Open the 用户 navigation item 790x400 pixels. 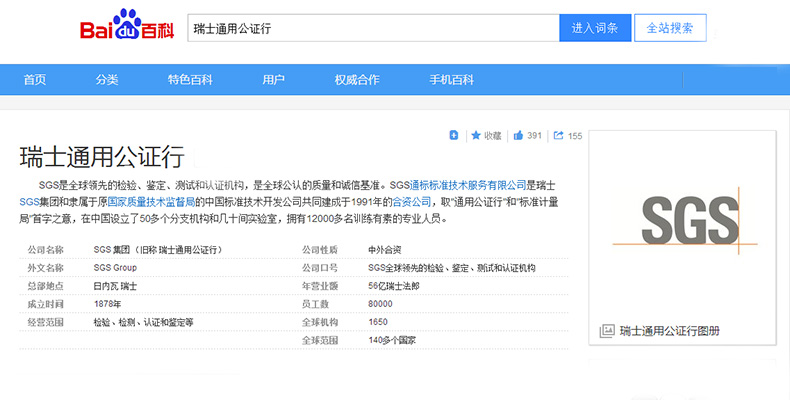tap(273, 80)
